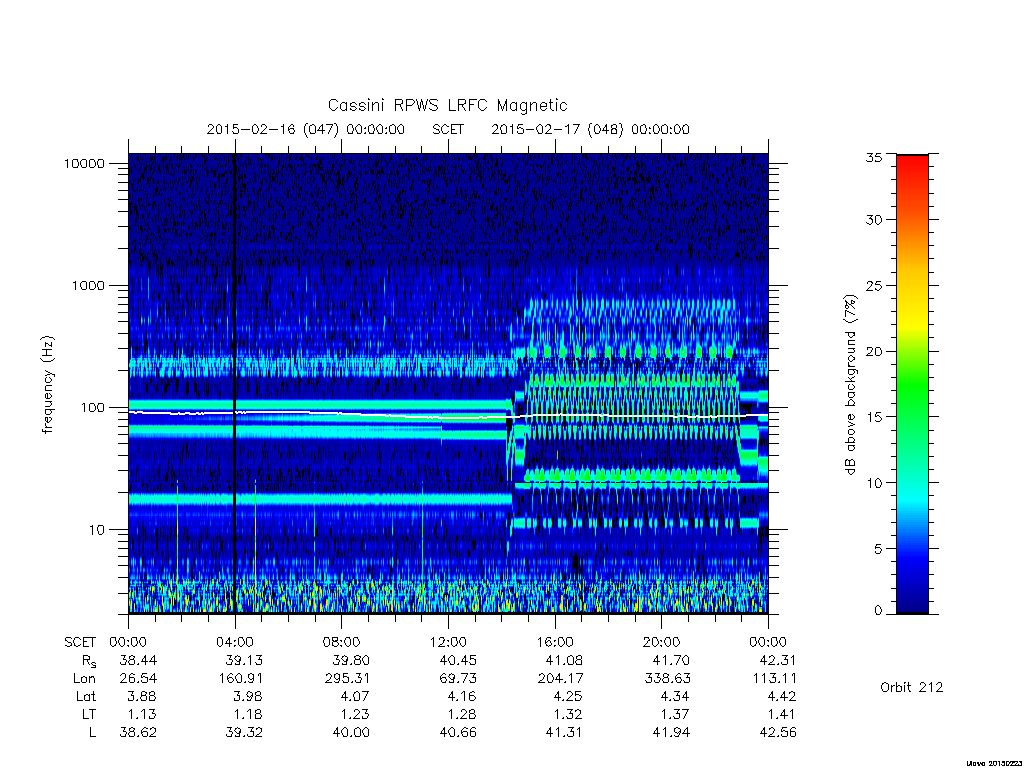Viewport: 1024px width, 768px height.
Task: Click the '35' color bar tick value
Action: point(874,157)
